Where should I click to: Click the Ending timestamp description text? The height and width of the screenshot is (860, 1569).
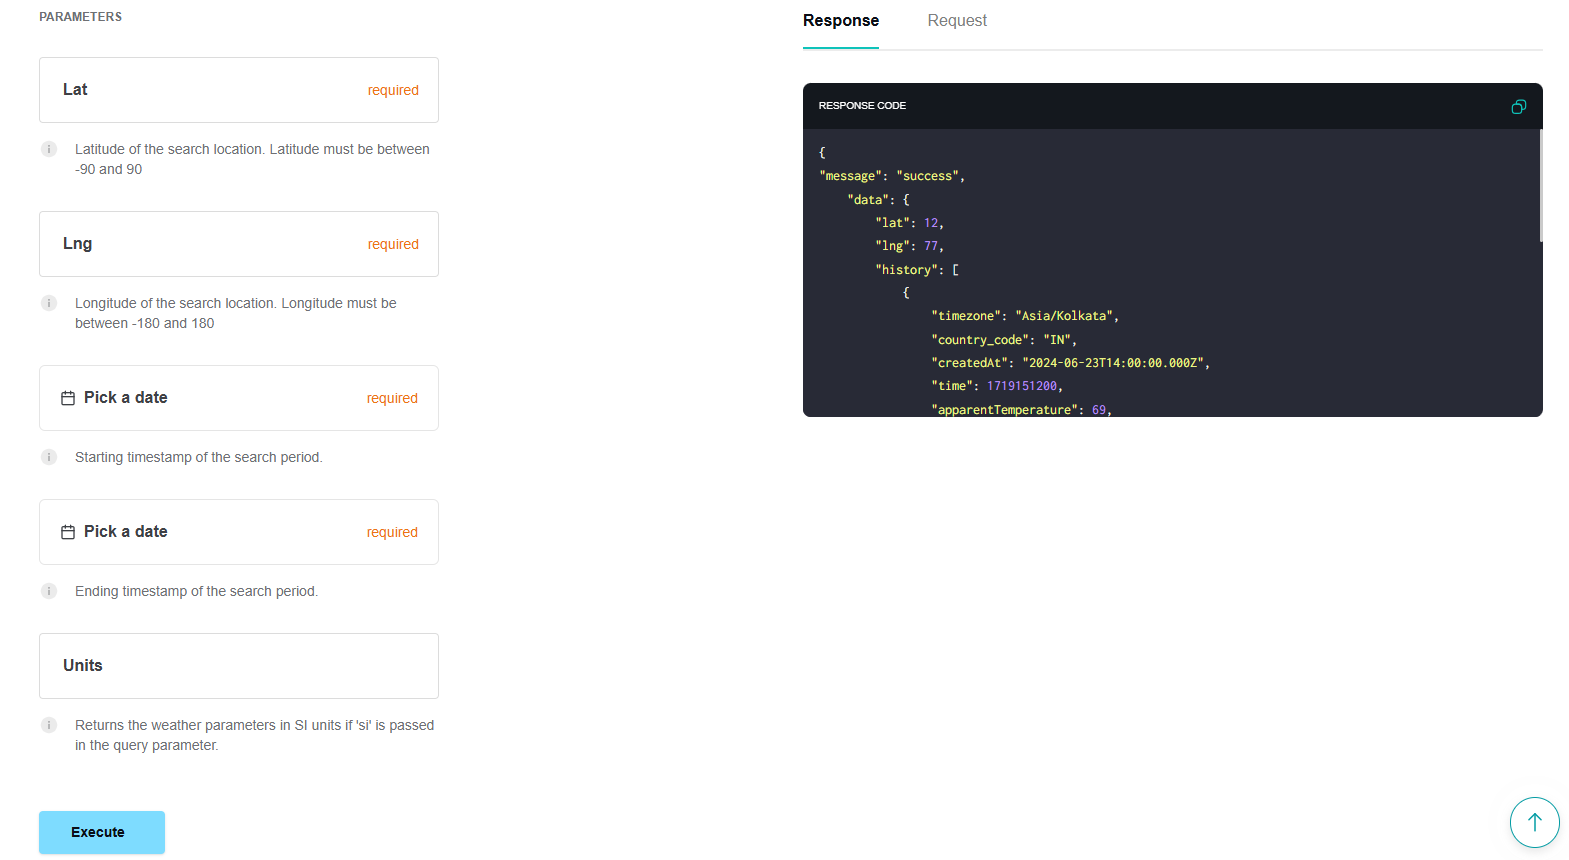196,591
